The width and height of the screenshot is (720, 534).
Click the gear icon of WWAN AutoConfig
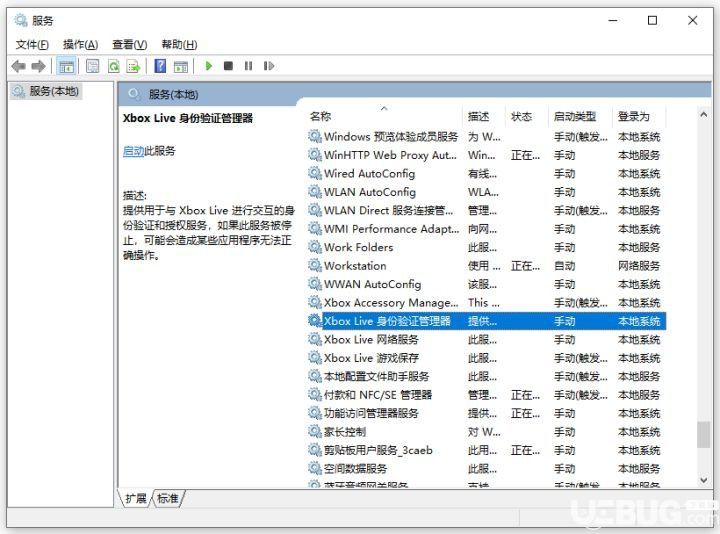pos(315,284)
